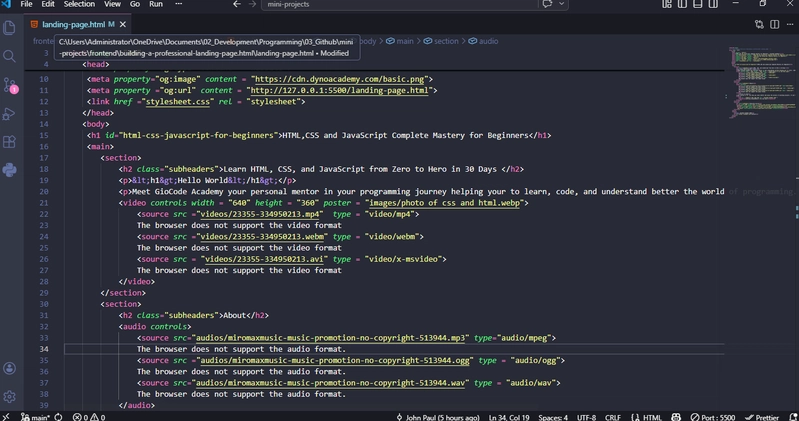Click line number 15 in the gutter
This screenshot has height=421, width=799.
tap(44, 136)
